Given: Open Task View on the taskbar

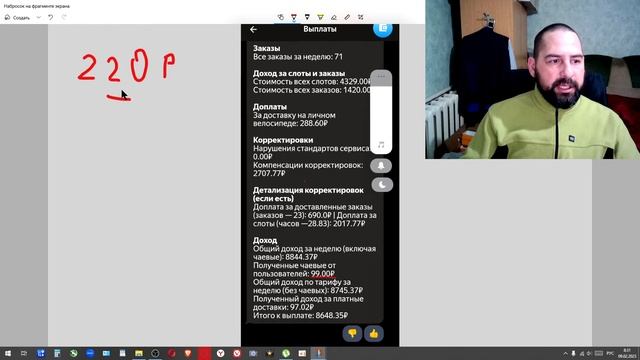Looking at the screenshot, I should click(24, 353).
